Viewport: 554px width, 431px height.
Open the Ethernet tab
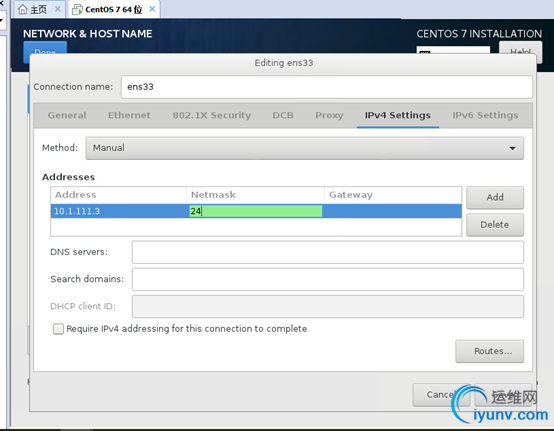(x=129, y=115)
